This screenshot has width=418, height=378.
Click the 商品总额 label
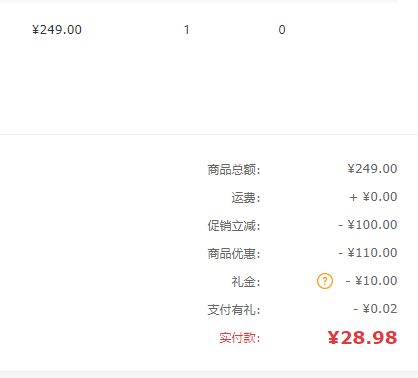point(234,170)
